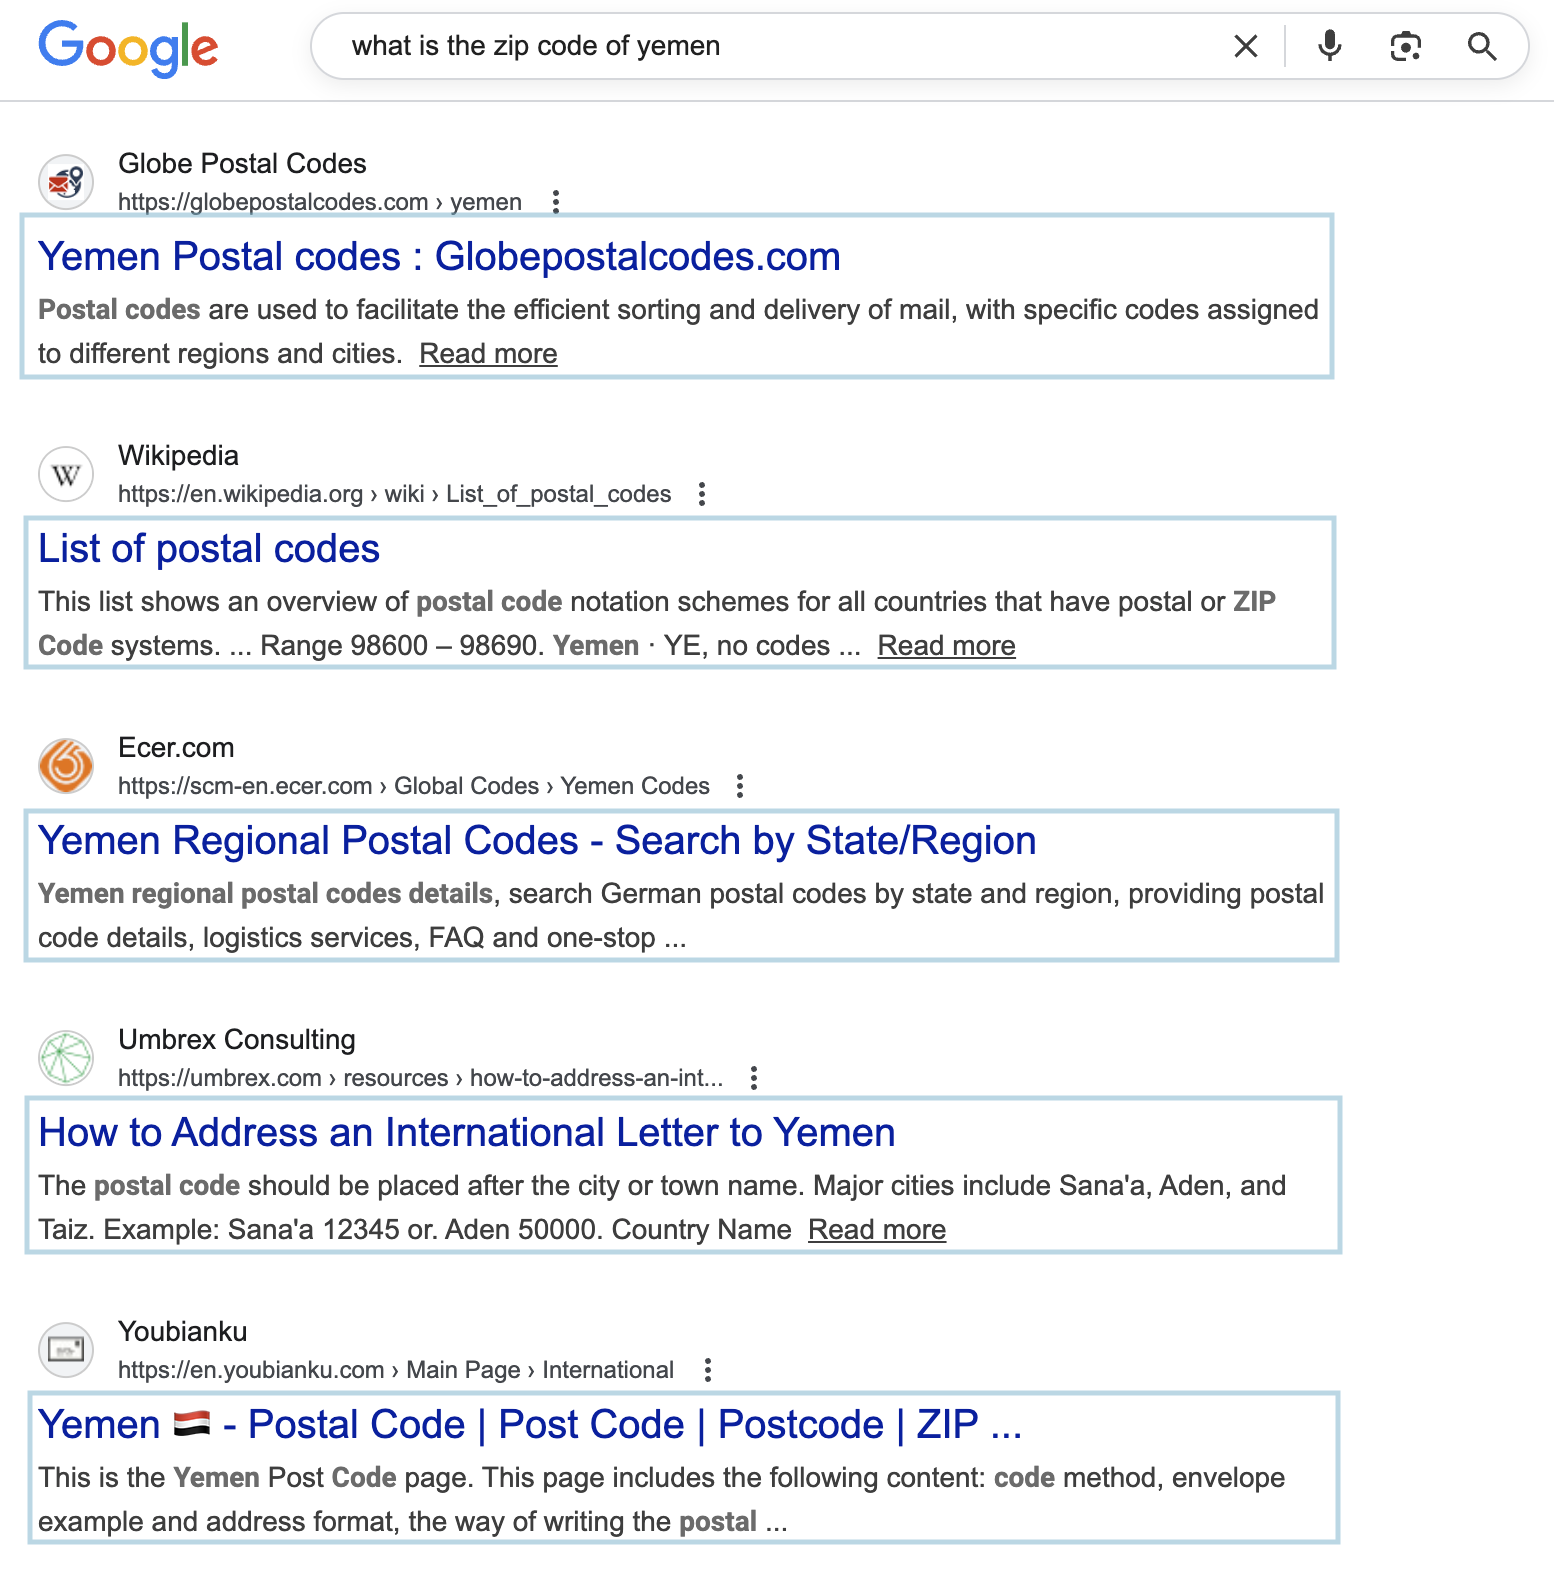Click the Wikipedia site favicon

click(66, 474)
